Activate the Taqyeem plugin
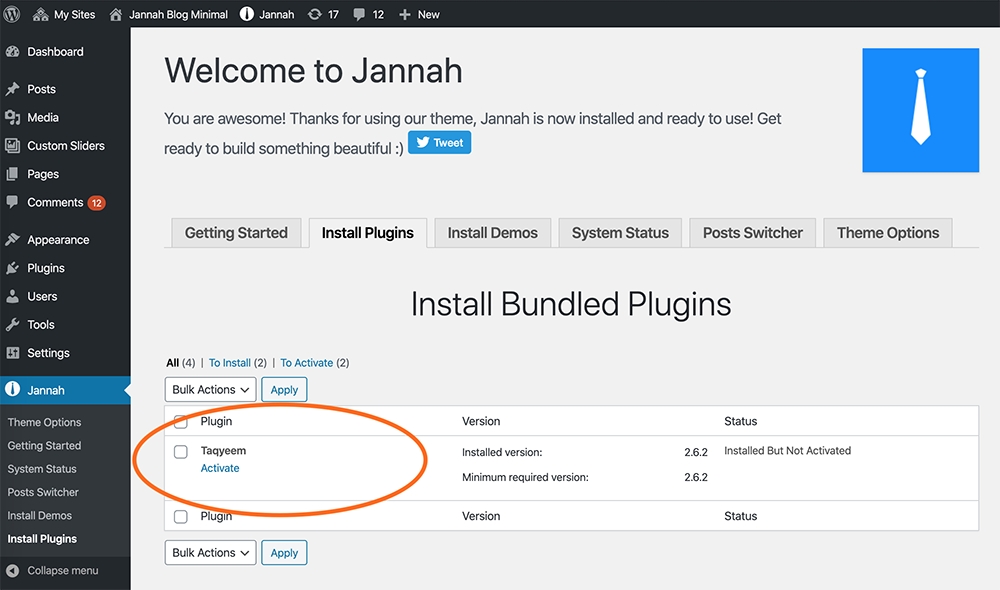This screenshot has height=590, width=1000. pos(220,468)
